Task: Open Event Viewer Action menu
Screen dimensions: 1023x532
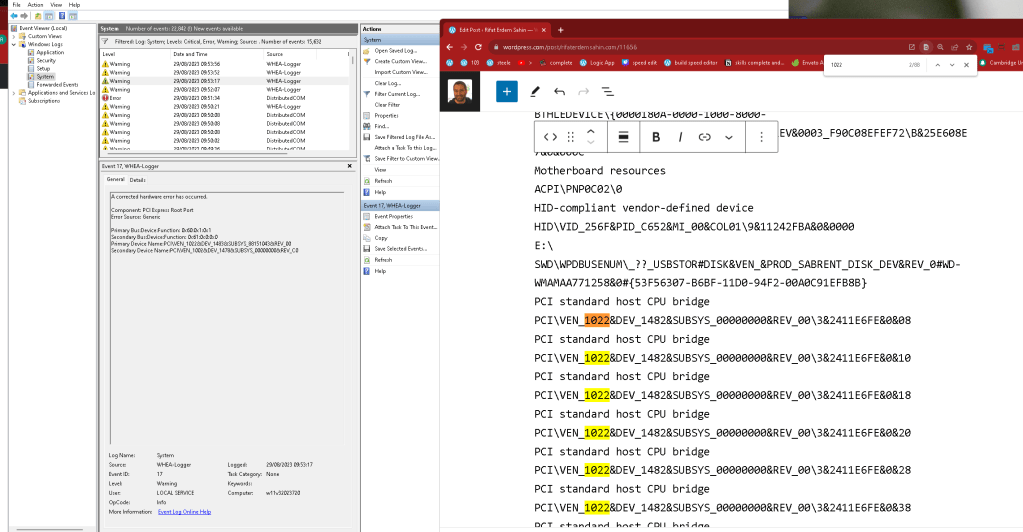Action: click(35, 5)
